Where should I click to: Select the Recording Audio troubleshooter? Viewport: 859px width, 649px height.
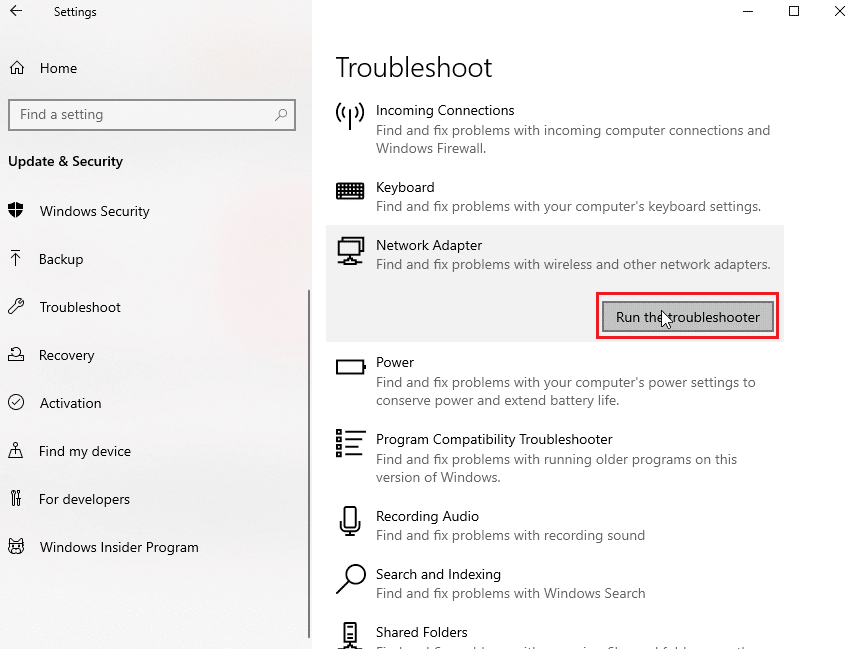pyautogui.click(x=427, y=517)
